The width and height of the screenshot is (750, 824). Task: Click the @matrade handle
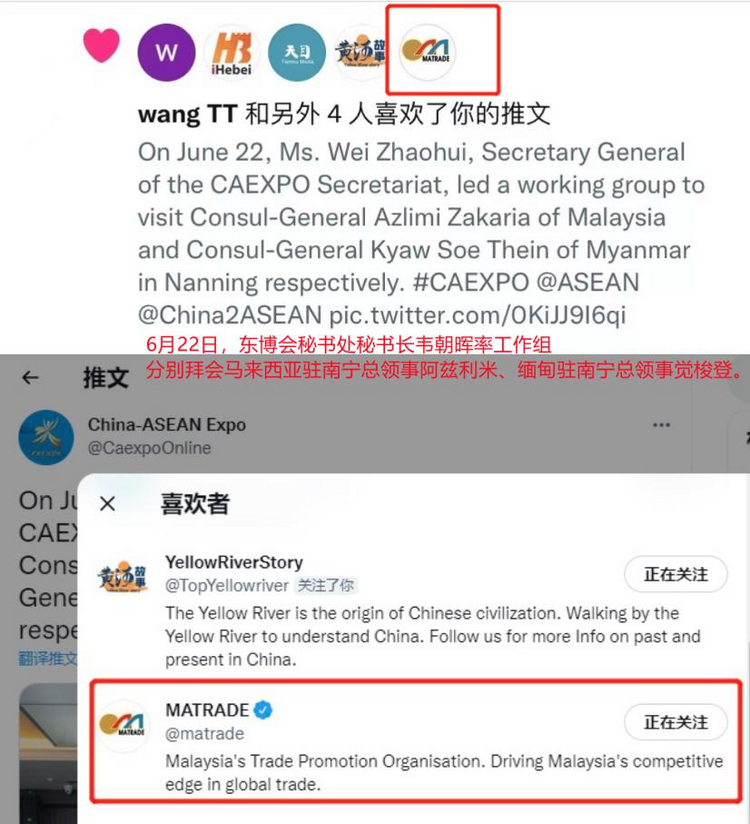[204, 734]
